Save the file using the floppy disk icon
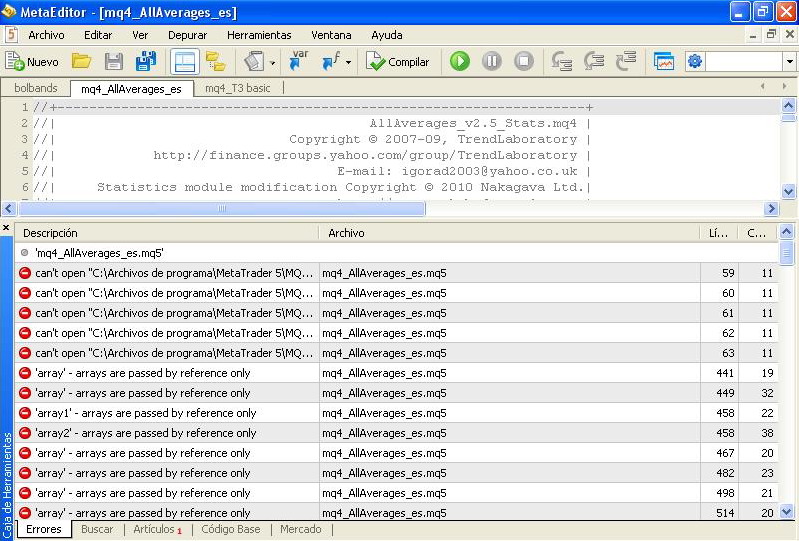Screen dimensions: 799x541 click(114, 62)
